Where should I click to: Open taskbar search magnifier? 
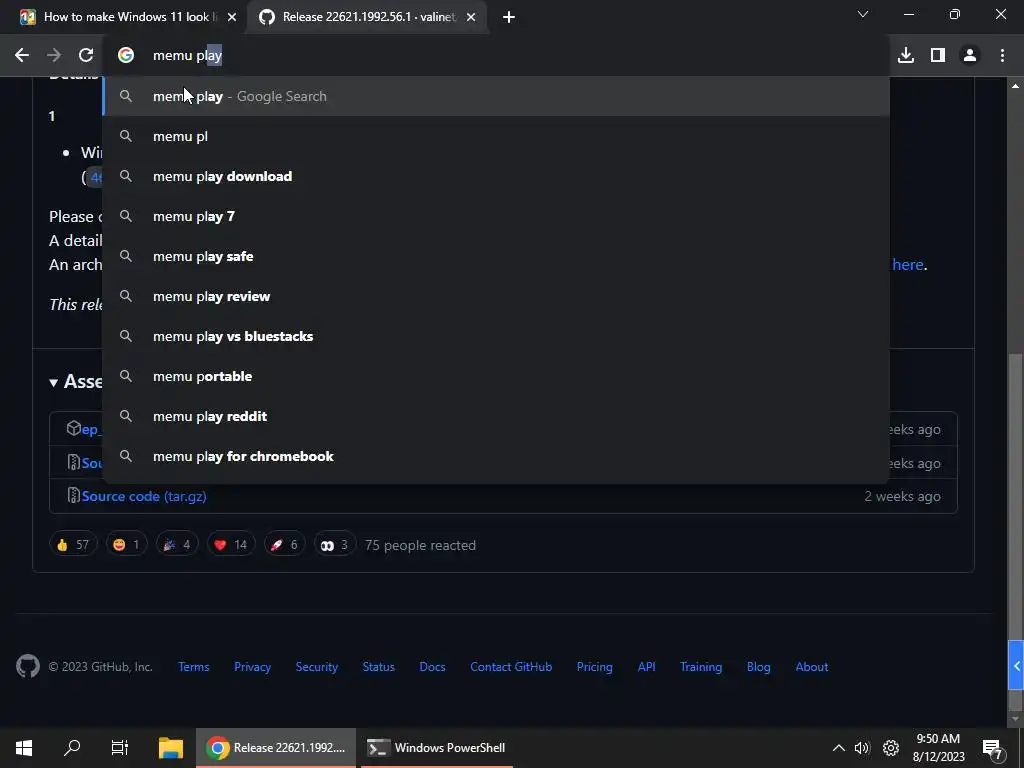[x=72, y=748]
